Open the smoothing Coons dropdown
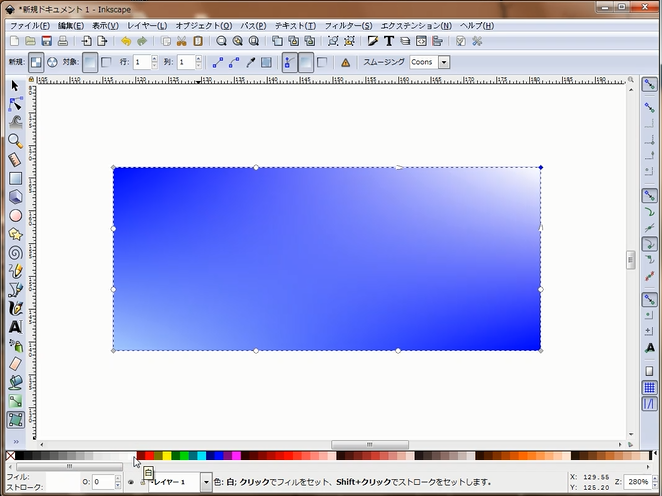The width and height of the screenshot is (662, 496). (443, 62)
